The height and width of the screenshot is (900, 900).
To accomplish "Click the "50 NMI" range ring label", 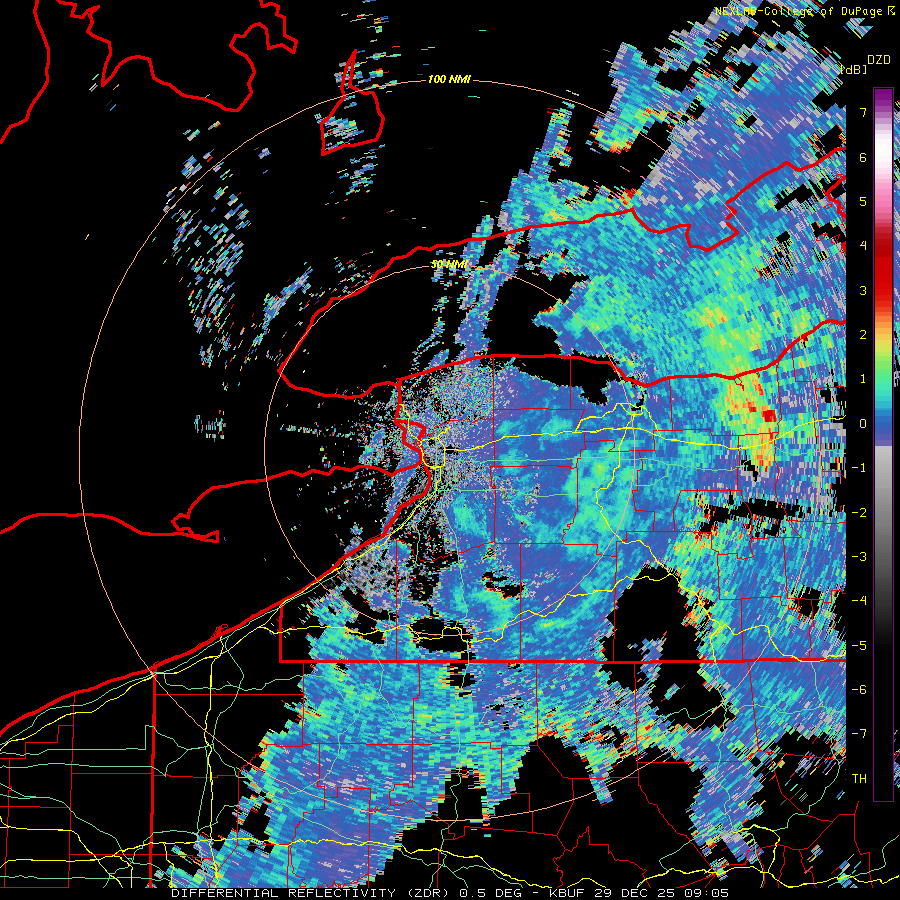I will 449,264.
